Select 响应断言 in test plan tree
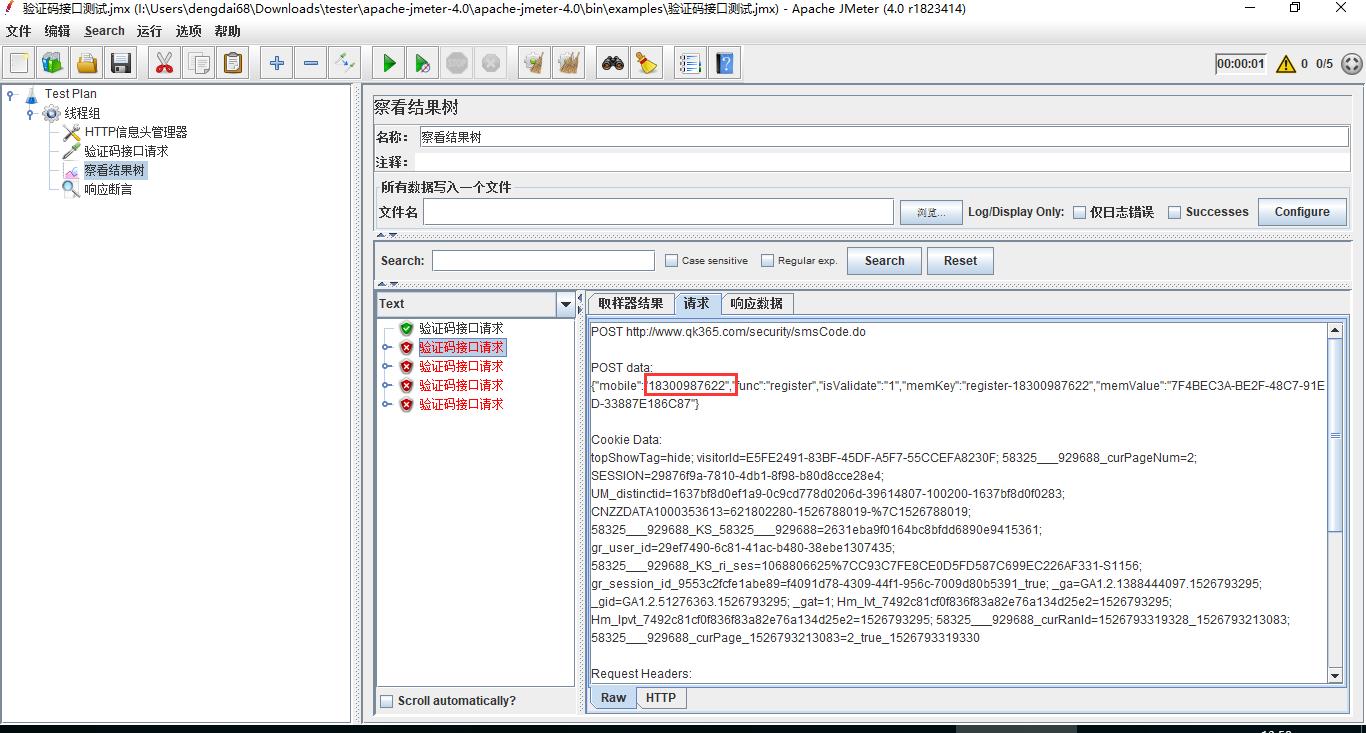The image size is (1366, 733). (x=108, y=189)
